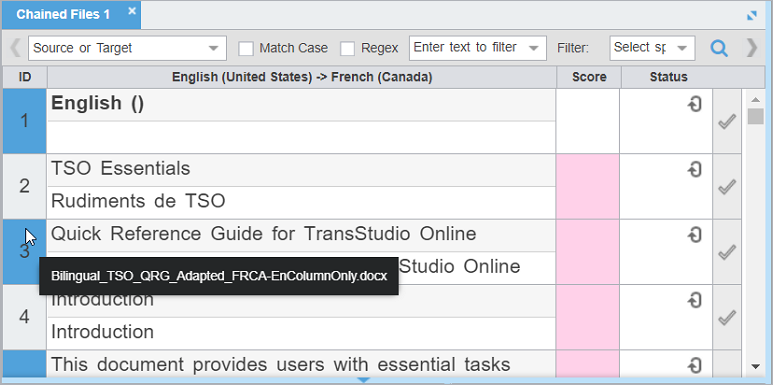
Task: Enable the Regex checkbox
Action: (x=348, y=48)
